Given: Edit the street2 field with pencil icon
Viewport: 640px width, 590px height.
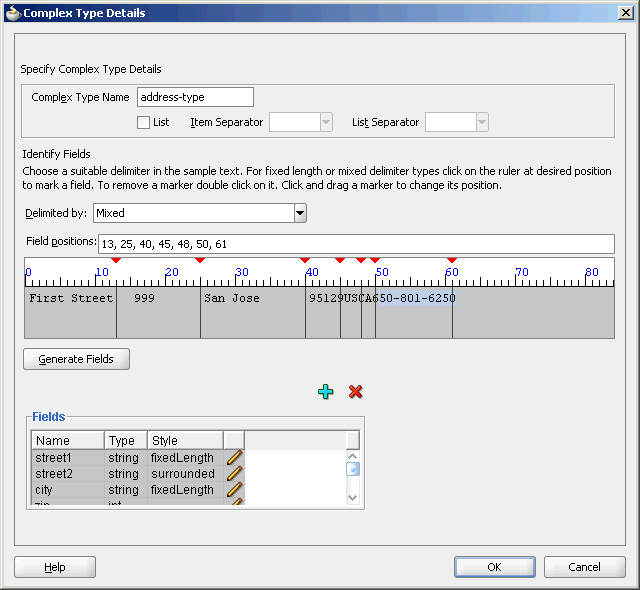Looking at the screenshot, I should pos(234,473).
